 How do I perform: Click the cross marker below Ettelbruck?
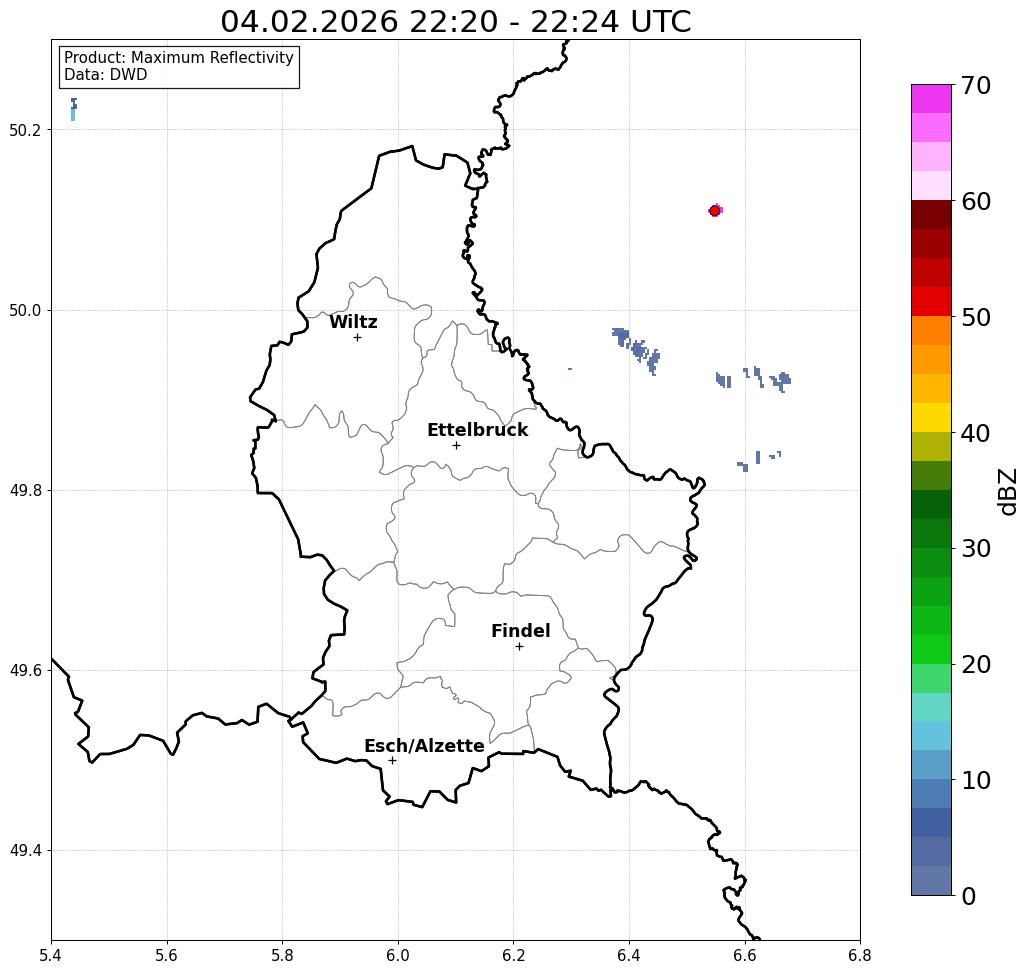click(457, 445)
